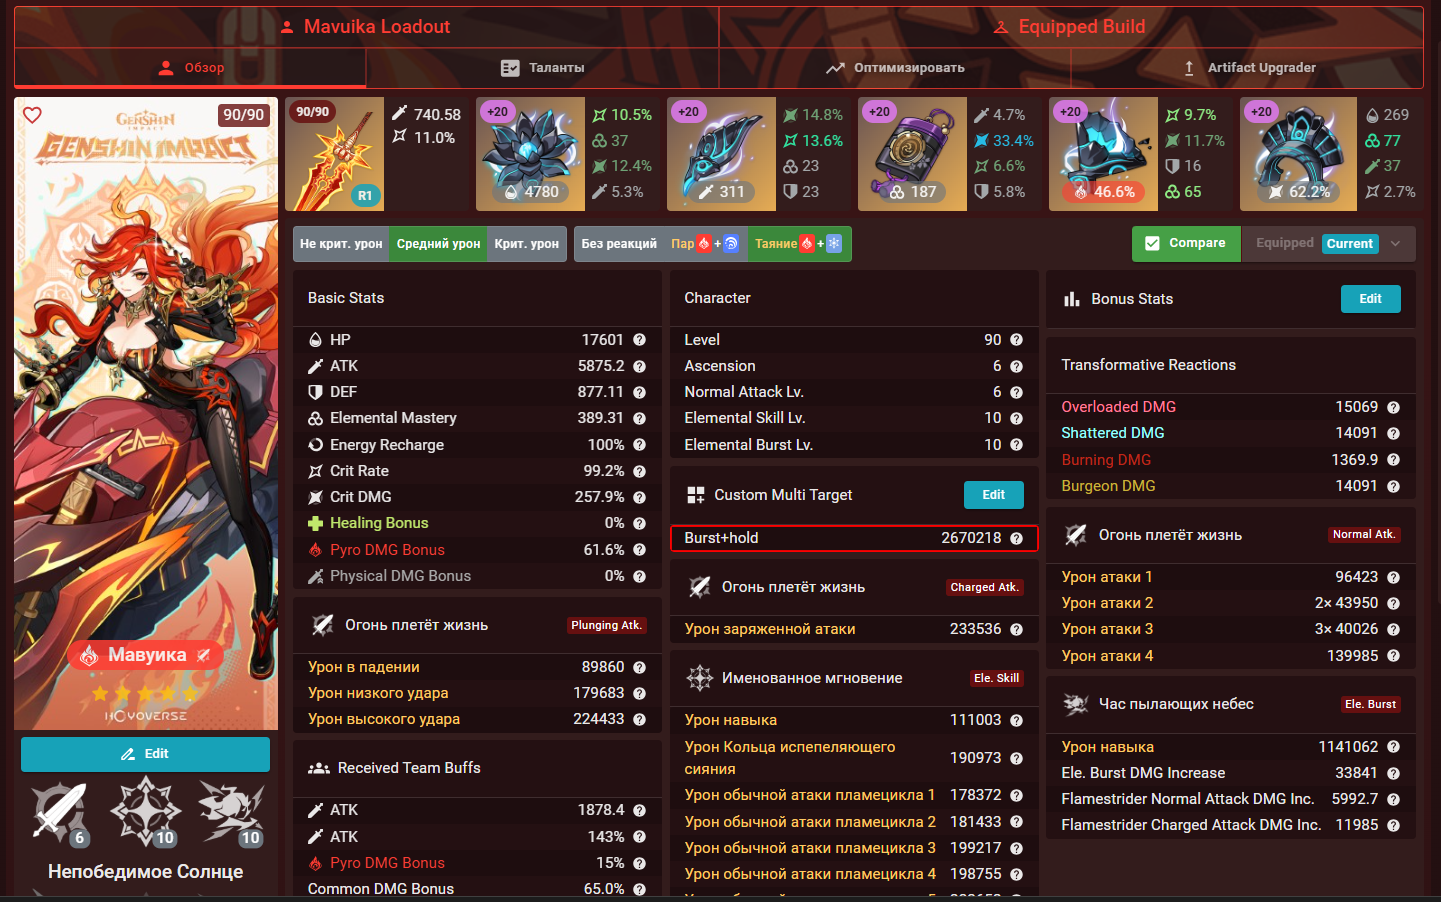
Task: Click the Ele. Burst tag
Action: 1370,704
